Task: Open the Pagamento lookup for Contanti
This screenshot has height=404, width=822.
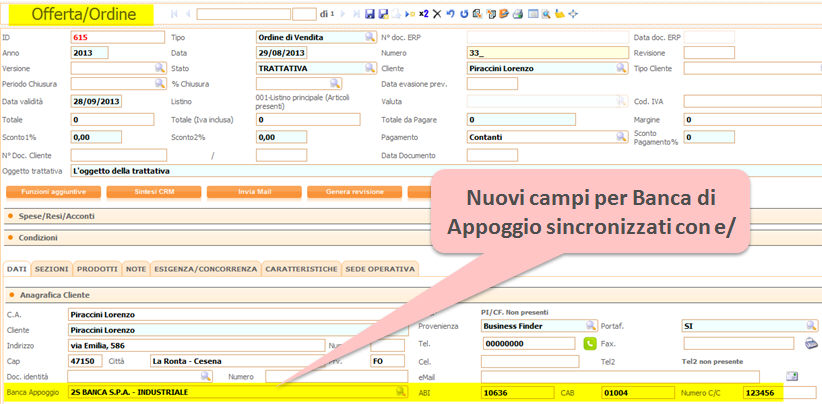Action: pos(621,137)
